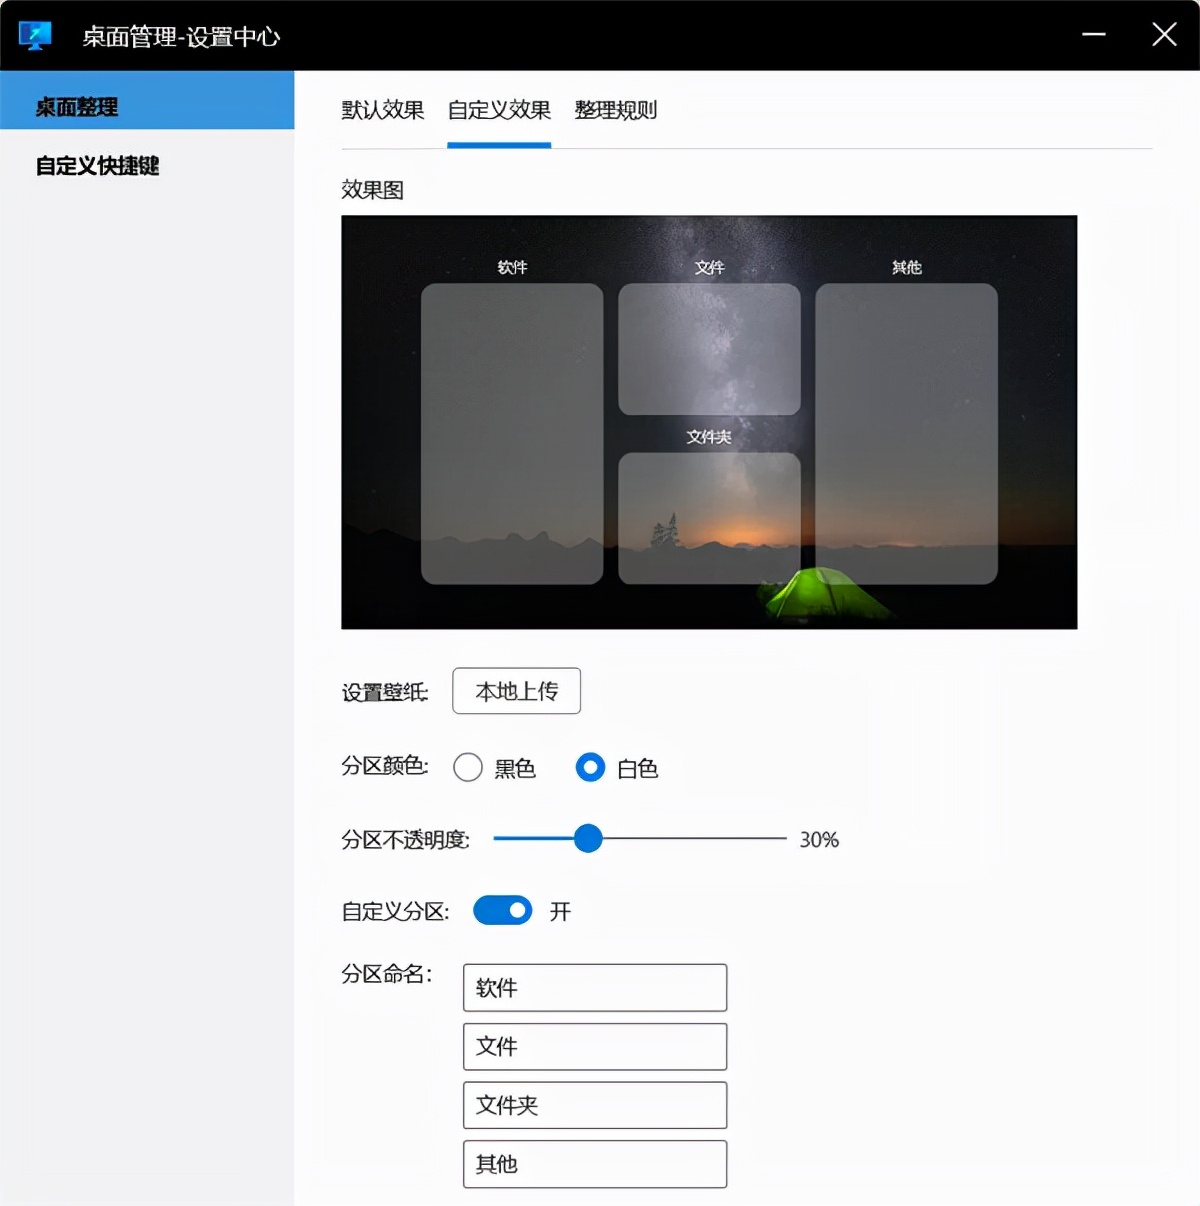This screenshot has width=1200, height=1206.
Task: Switch to the 默认效果 tab
Action: click(382, 110)
